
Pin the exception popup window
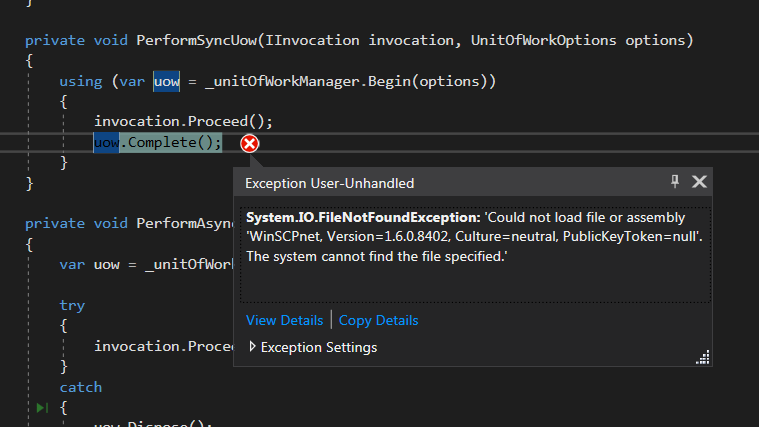[675, 182]
